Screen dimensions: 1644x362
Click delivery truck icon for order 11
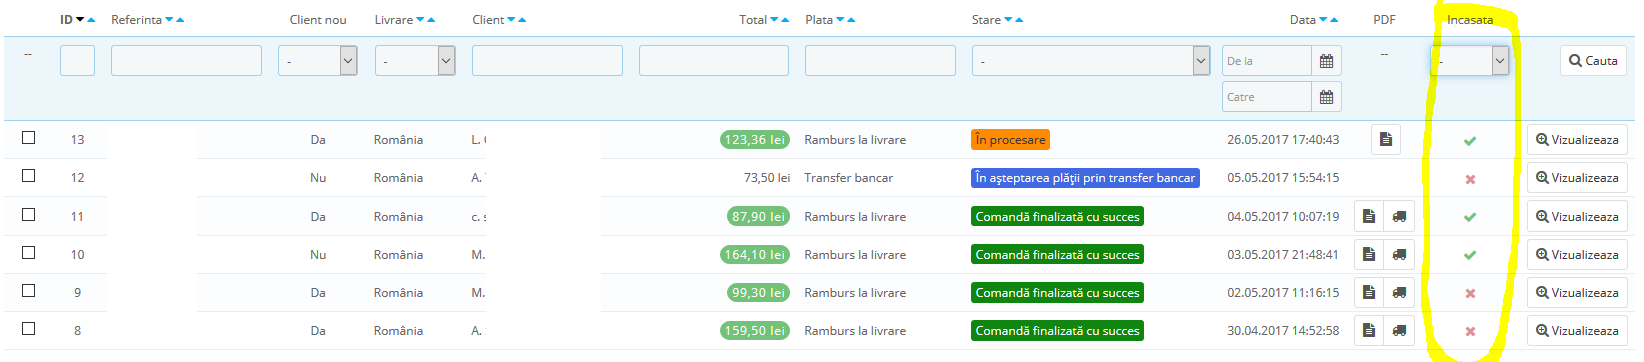(x=1399, y=216)
